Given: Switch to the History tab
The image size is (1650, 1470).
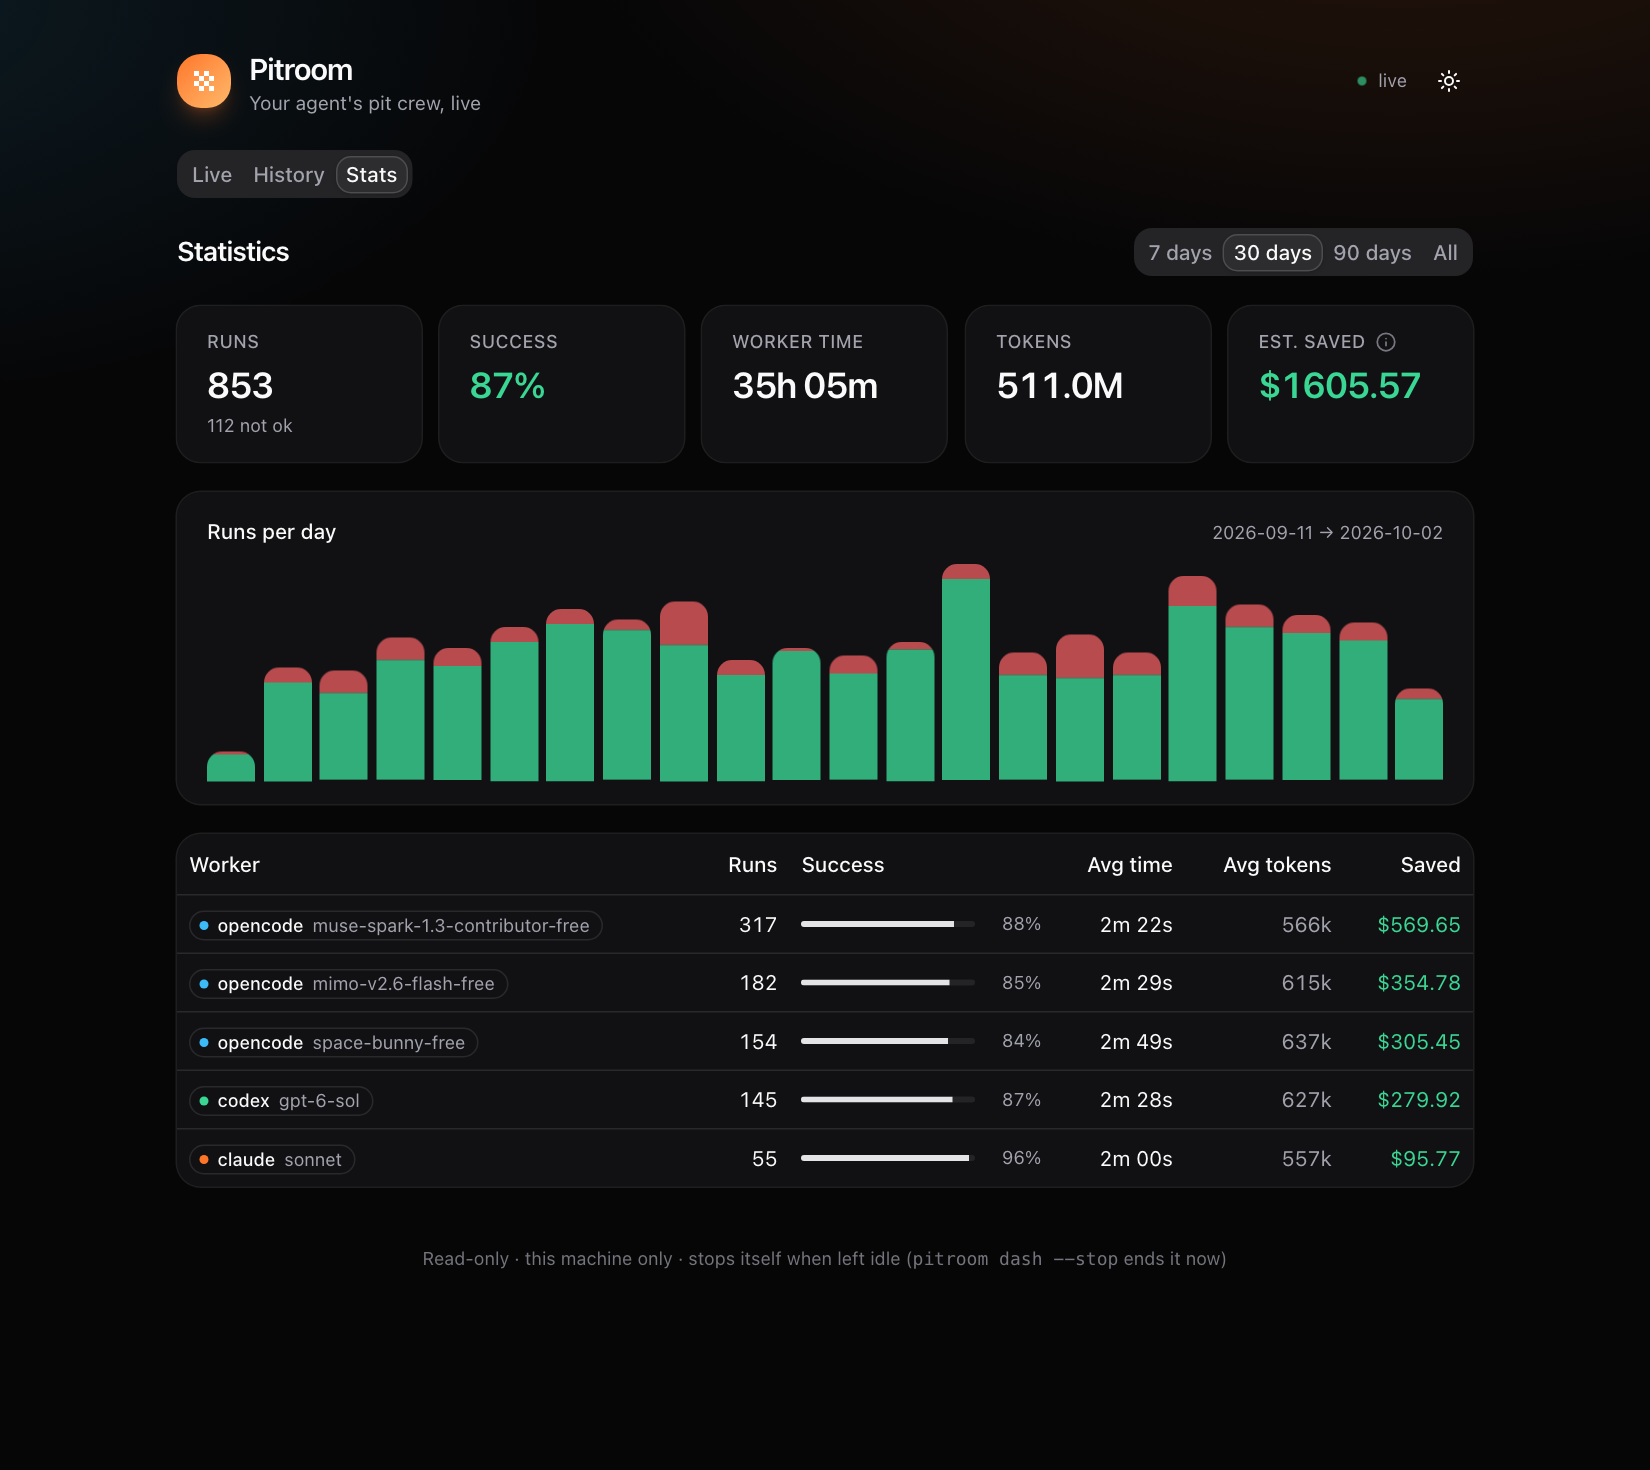Looking at the screenshot, I should (x=289, y=175).
